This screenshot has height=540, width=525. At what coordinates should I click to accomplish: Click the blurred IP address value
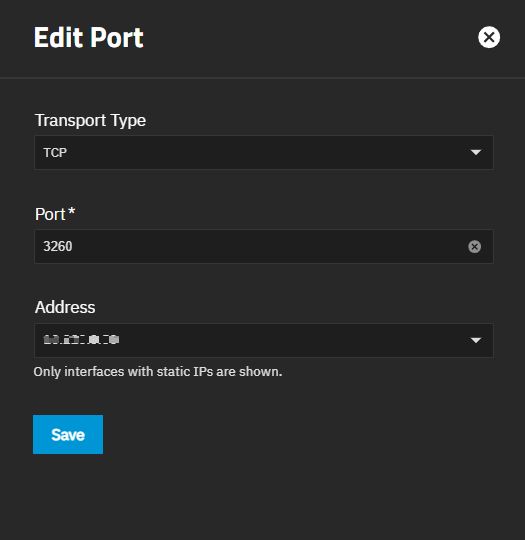(x=81, y=340)
